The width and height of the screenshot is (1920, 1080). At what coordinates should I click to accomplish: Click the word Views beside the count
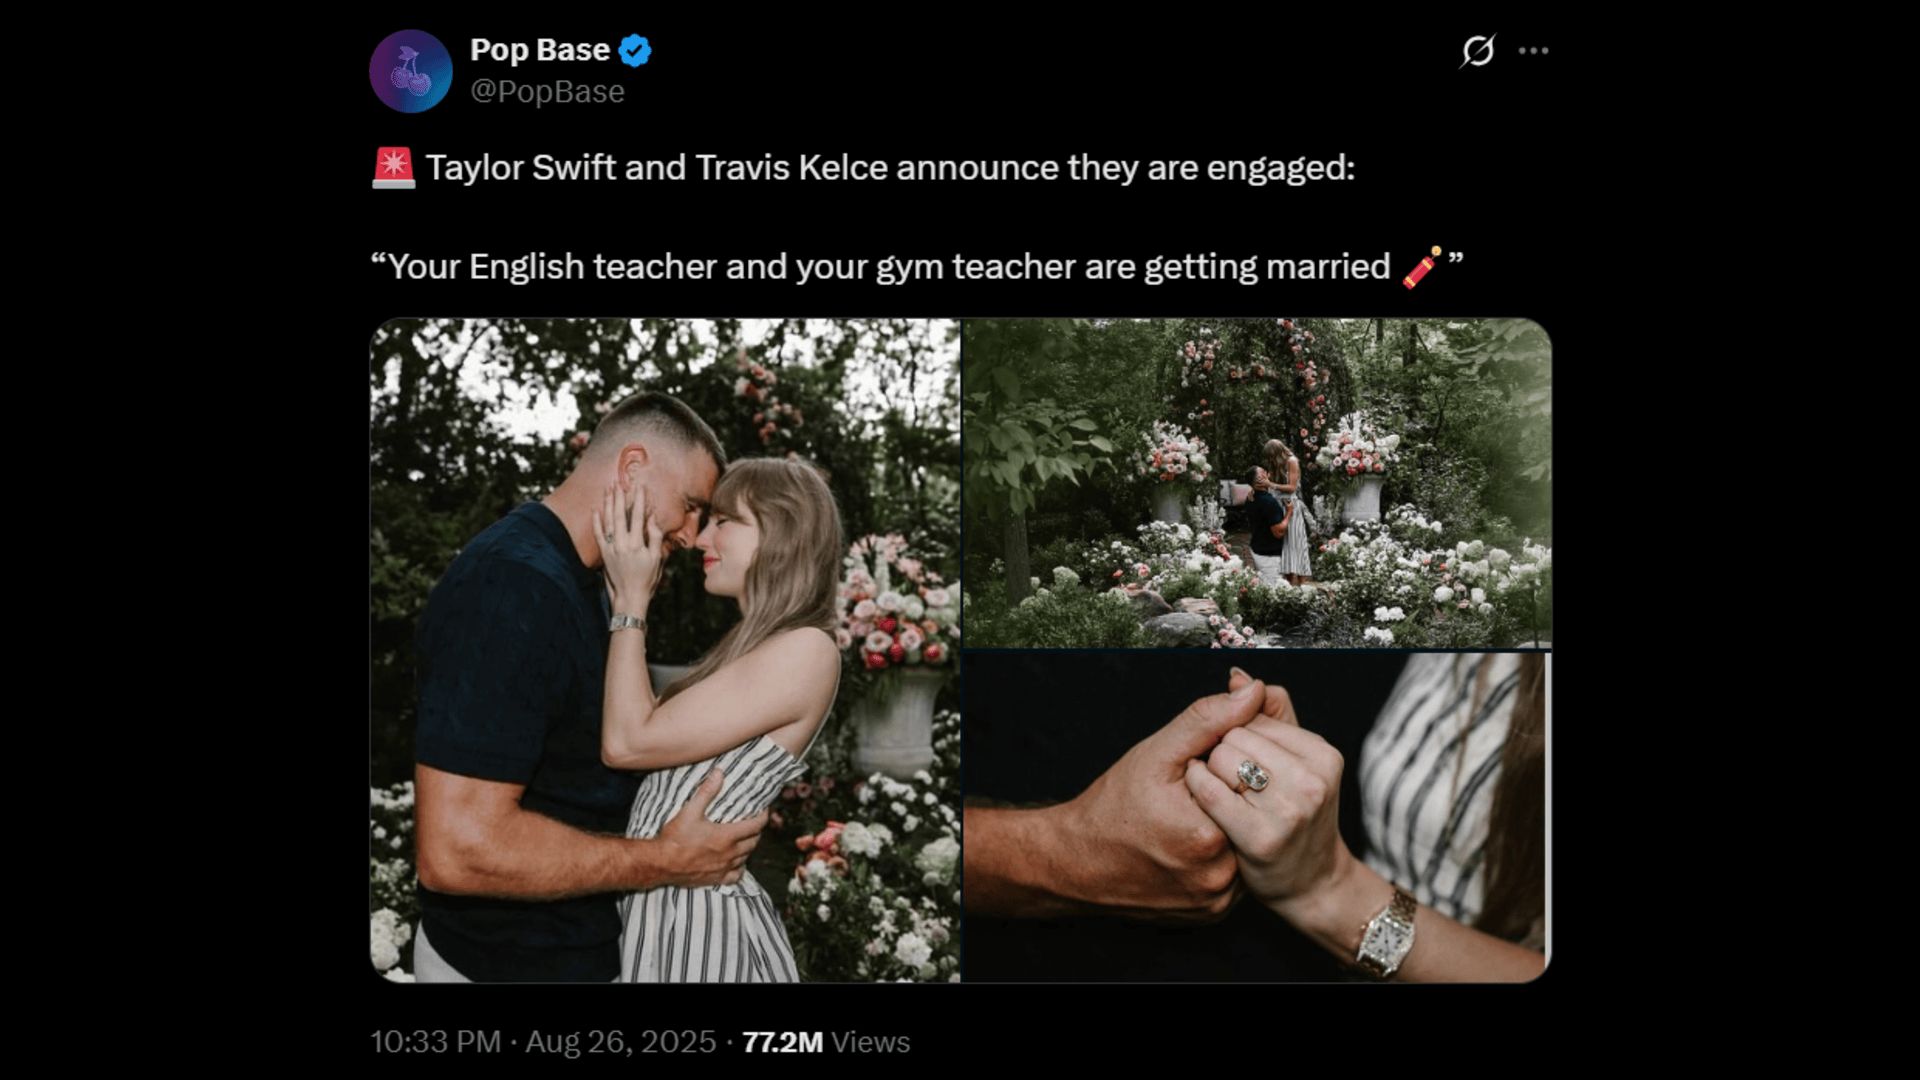[x=870, y=1042]
